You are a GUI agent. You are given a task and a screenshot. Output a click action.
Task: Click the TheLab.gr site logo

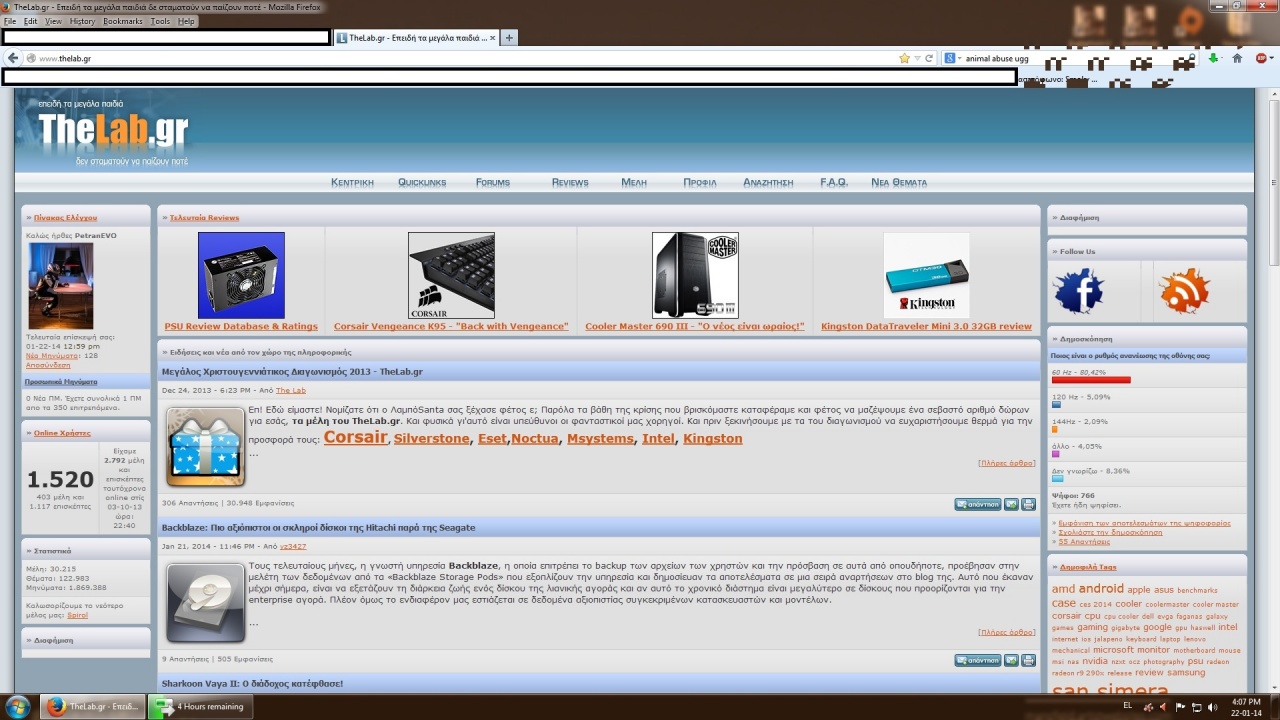pos(113,133)
